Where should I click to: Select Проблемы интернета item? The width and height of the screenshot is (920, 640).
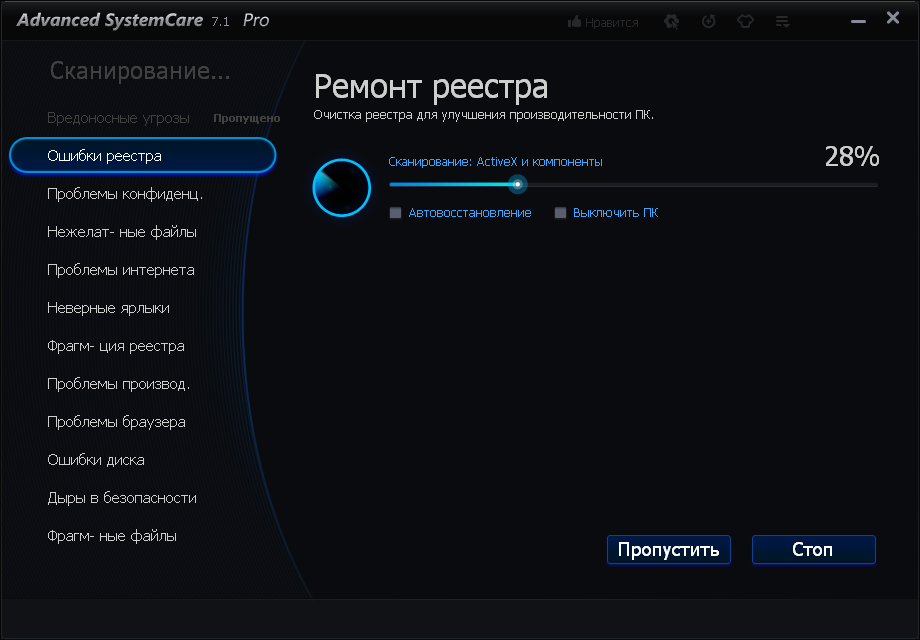coord(120,270)
